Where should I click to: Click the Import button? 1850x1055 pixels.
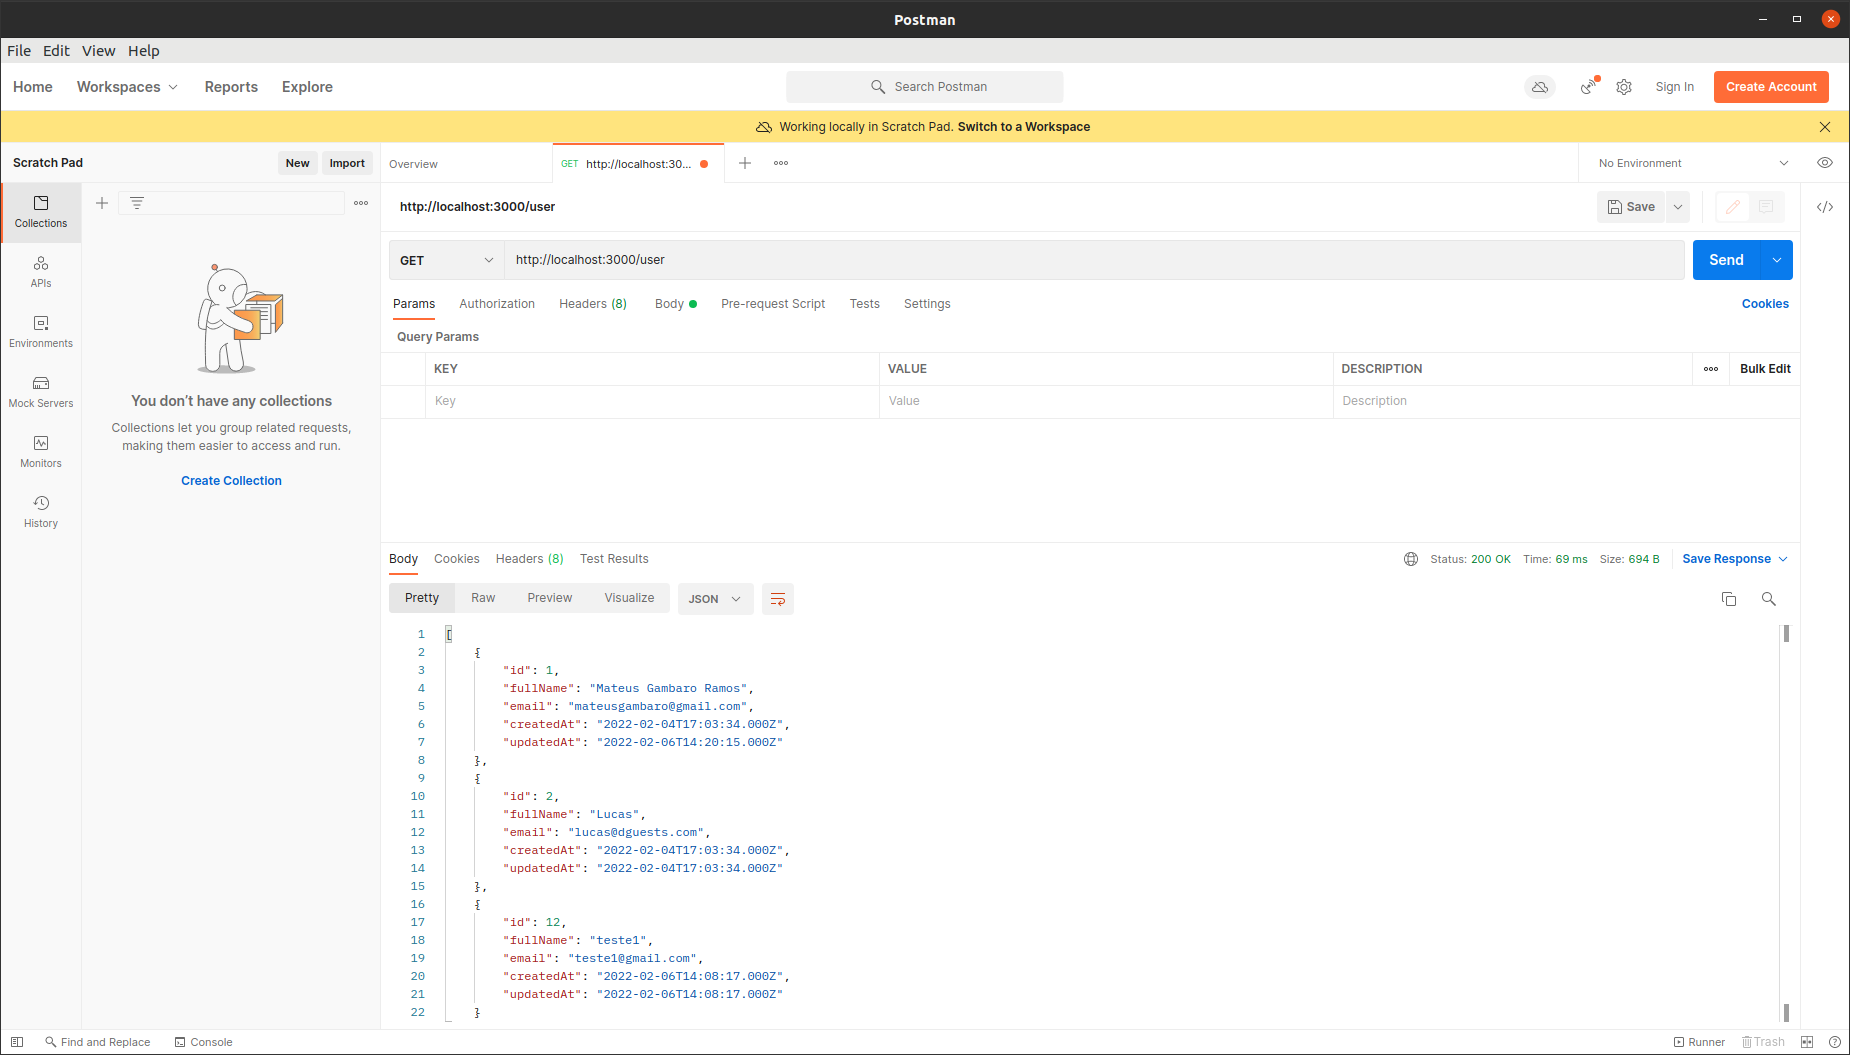point(347,163)
